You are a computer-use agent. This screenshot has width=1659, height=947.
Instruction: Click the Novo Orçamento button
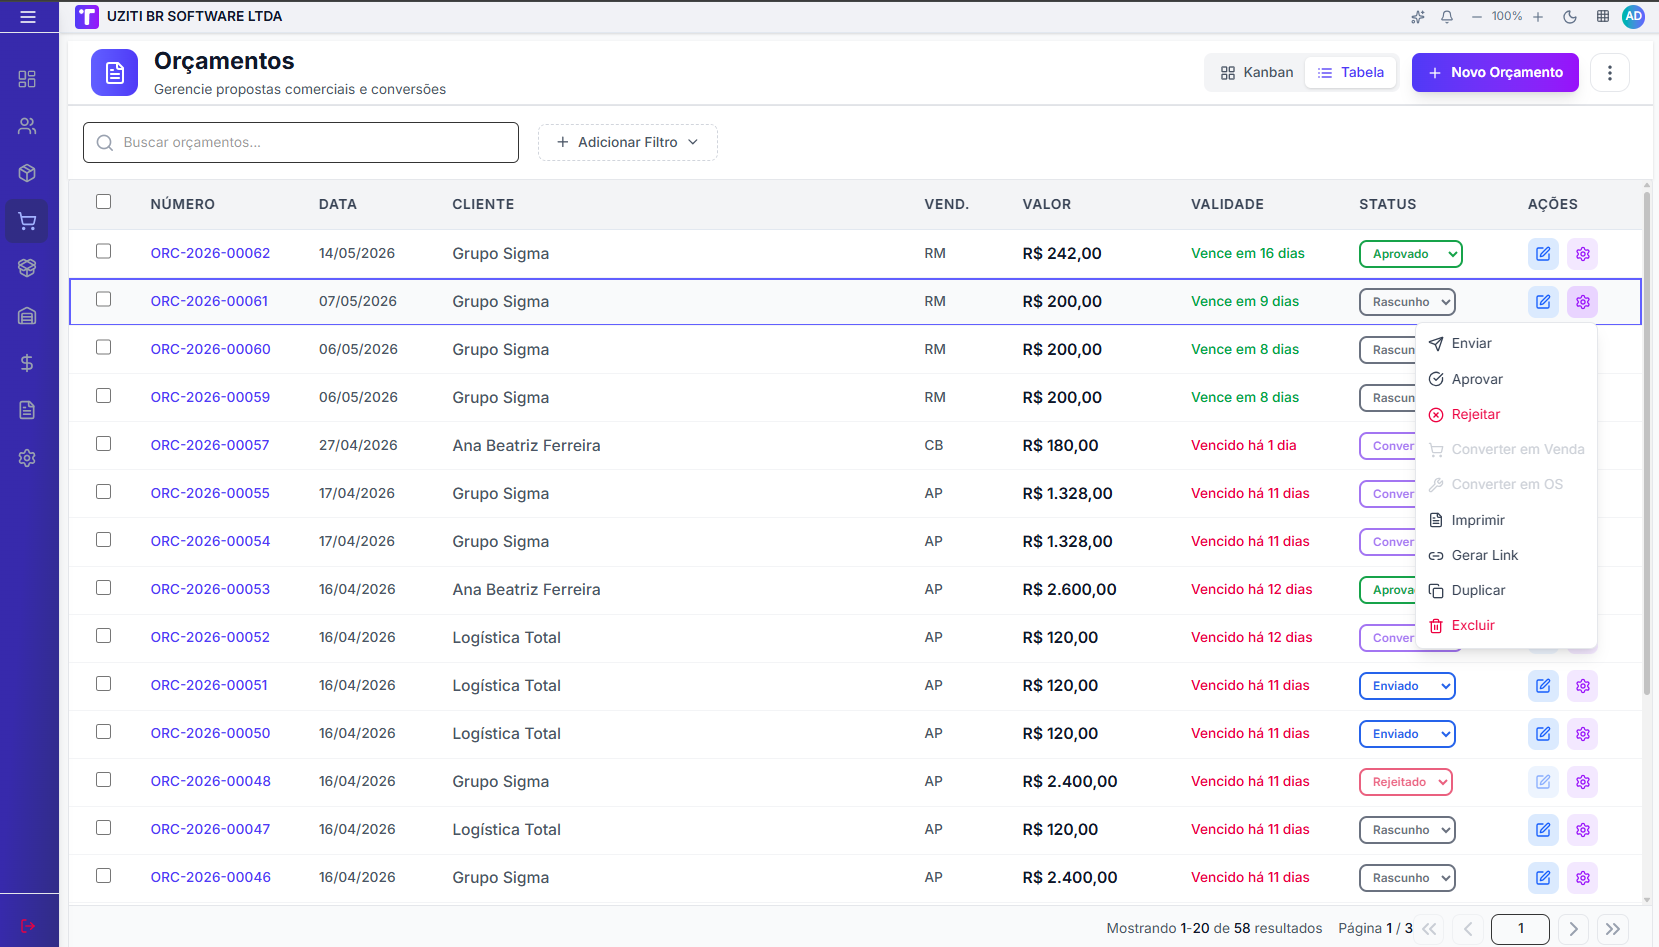click(x=1495, y=73)
